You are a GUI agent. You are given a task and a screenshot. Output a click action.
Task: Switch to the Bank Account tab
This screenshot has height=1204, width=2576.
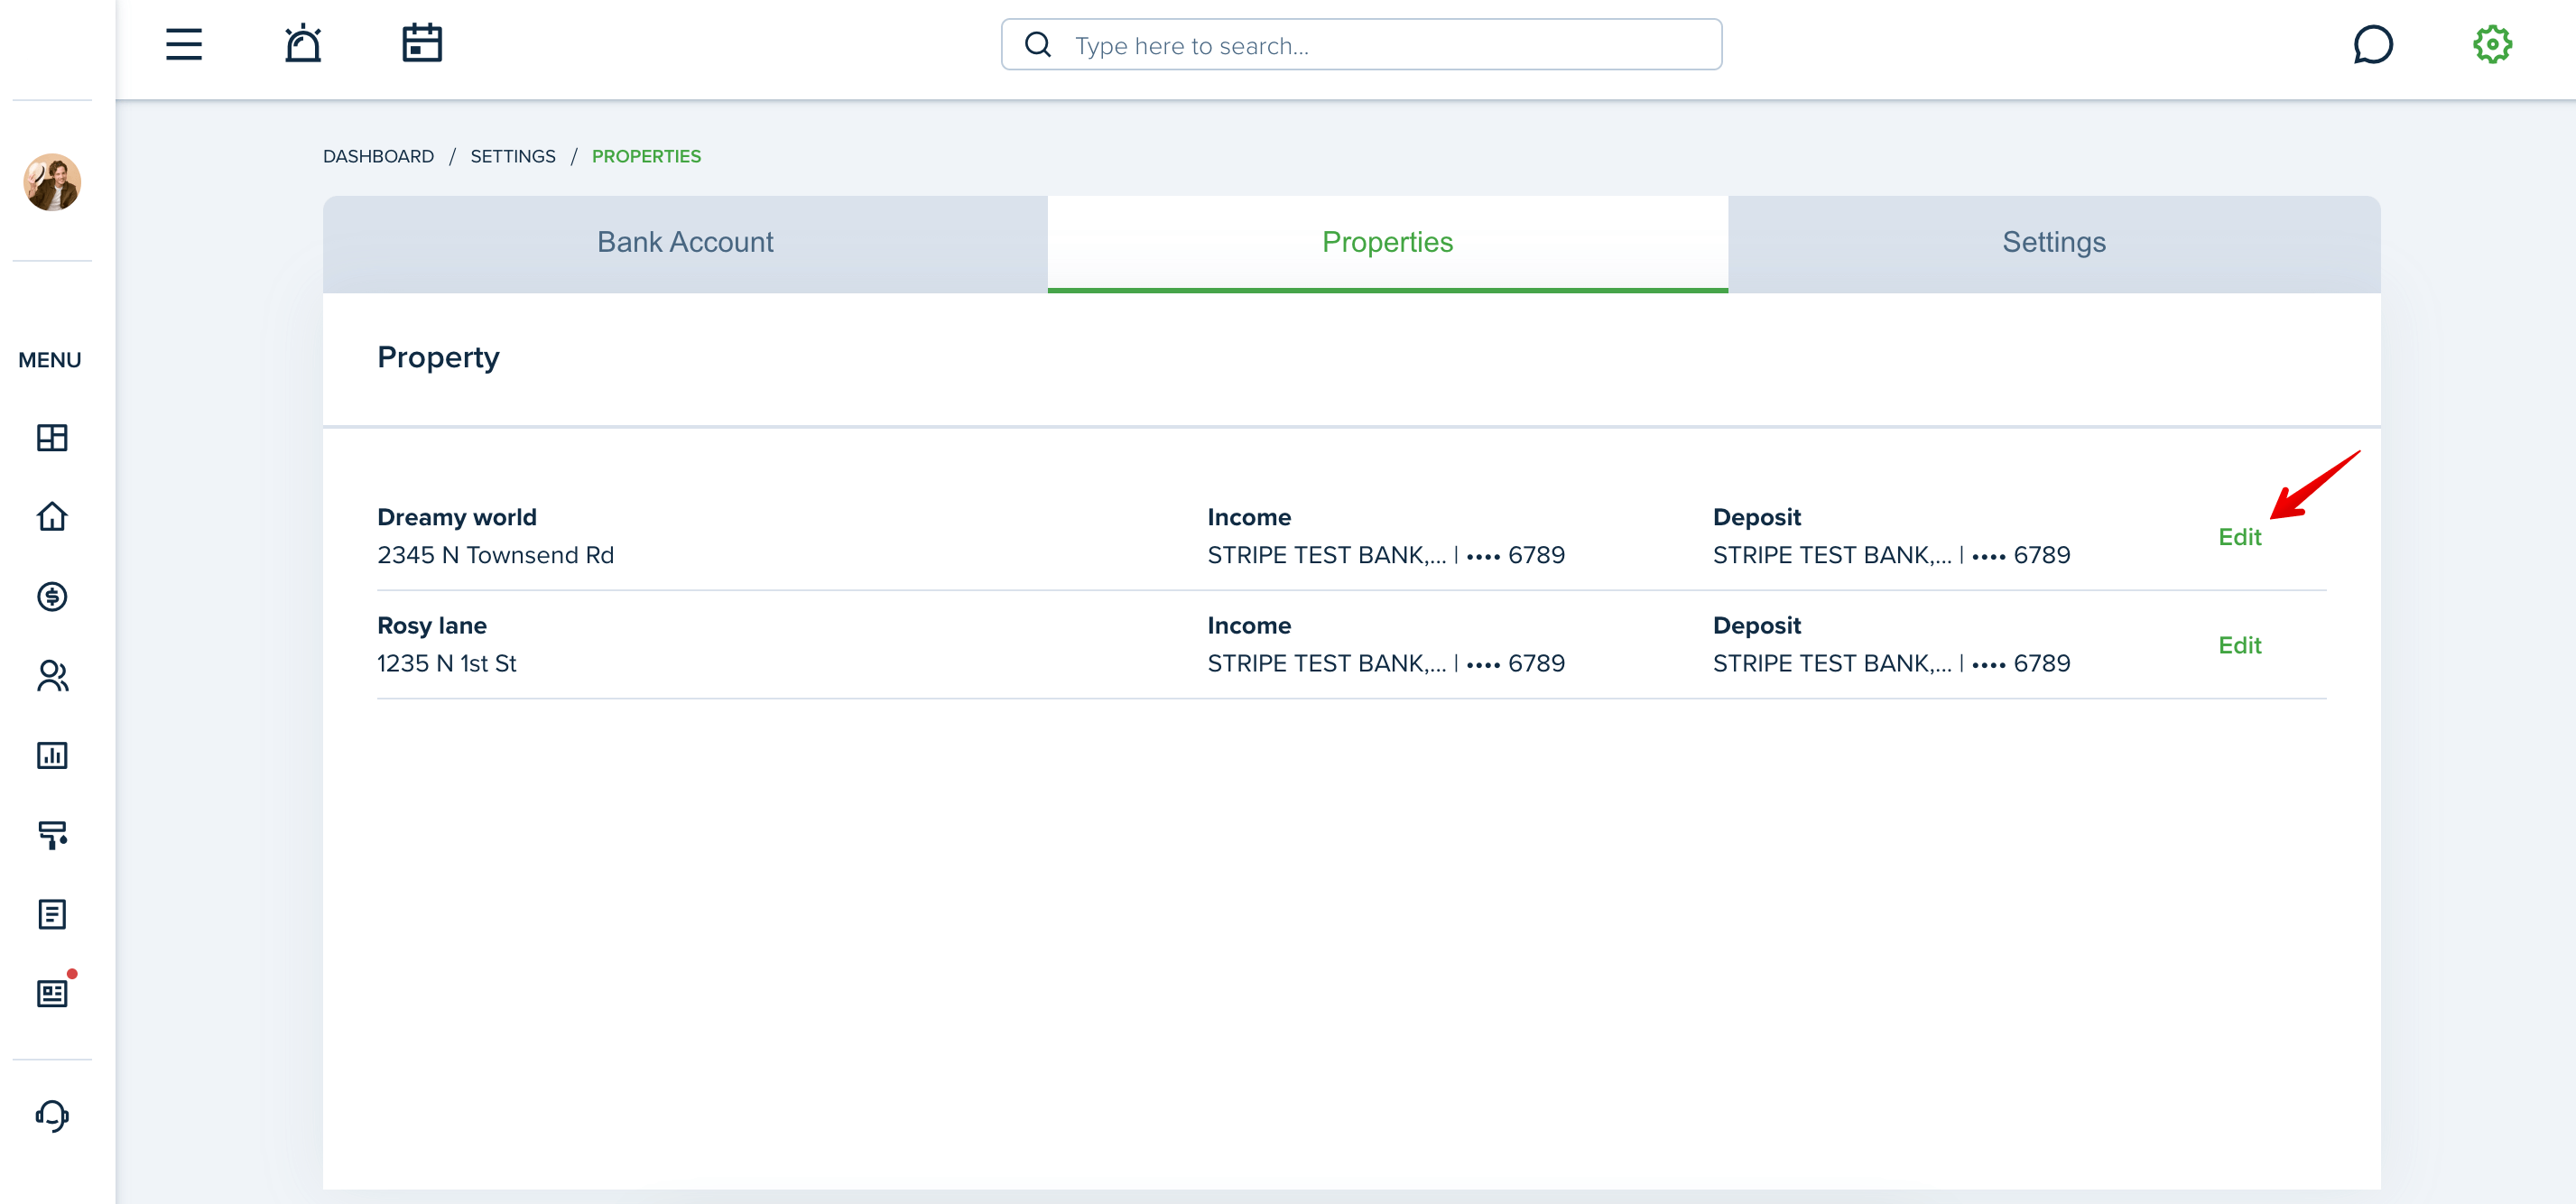685,243
